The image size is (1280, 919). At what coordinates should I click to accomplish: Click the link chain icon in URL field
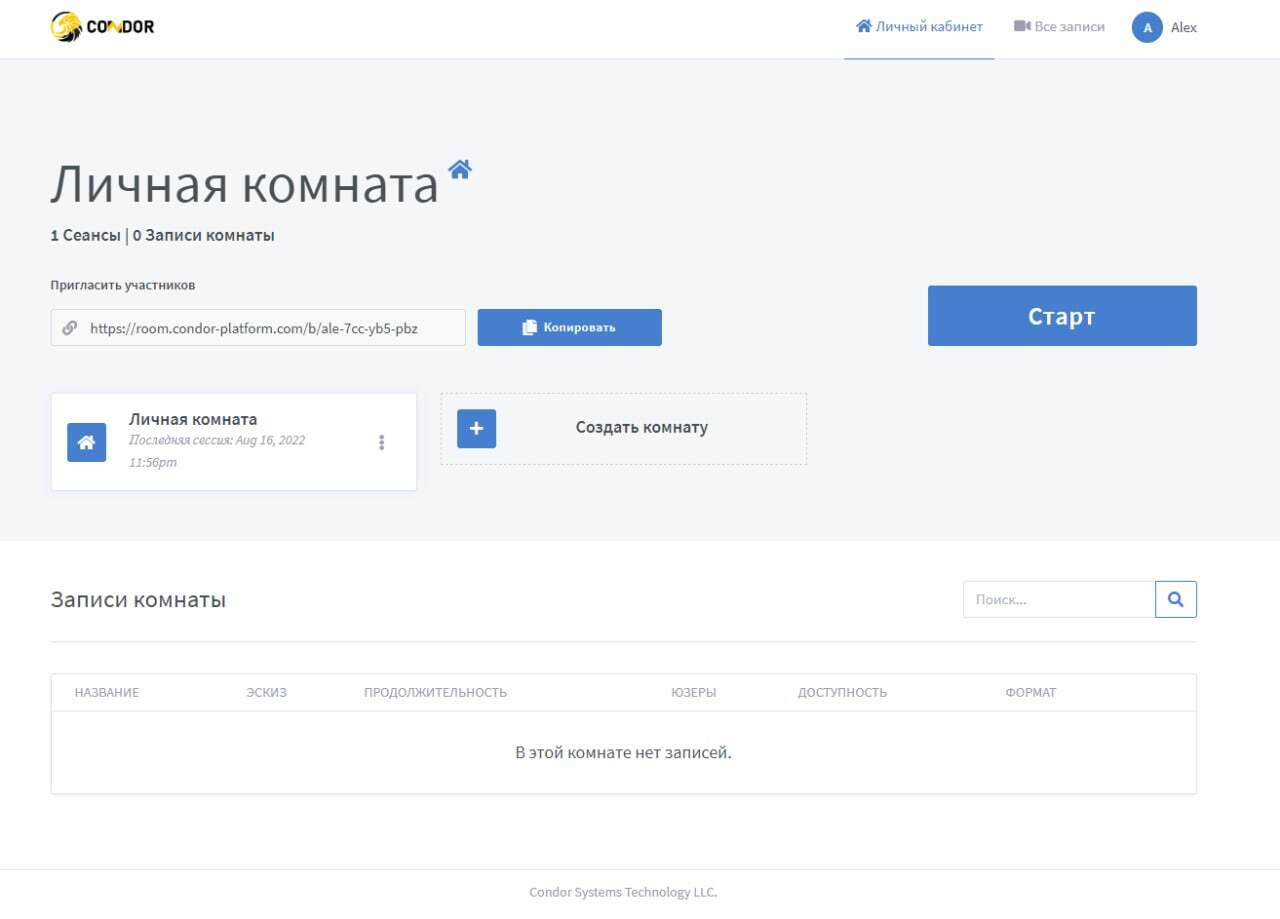pyautogui.click(x=69, y=327)
